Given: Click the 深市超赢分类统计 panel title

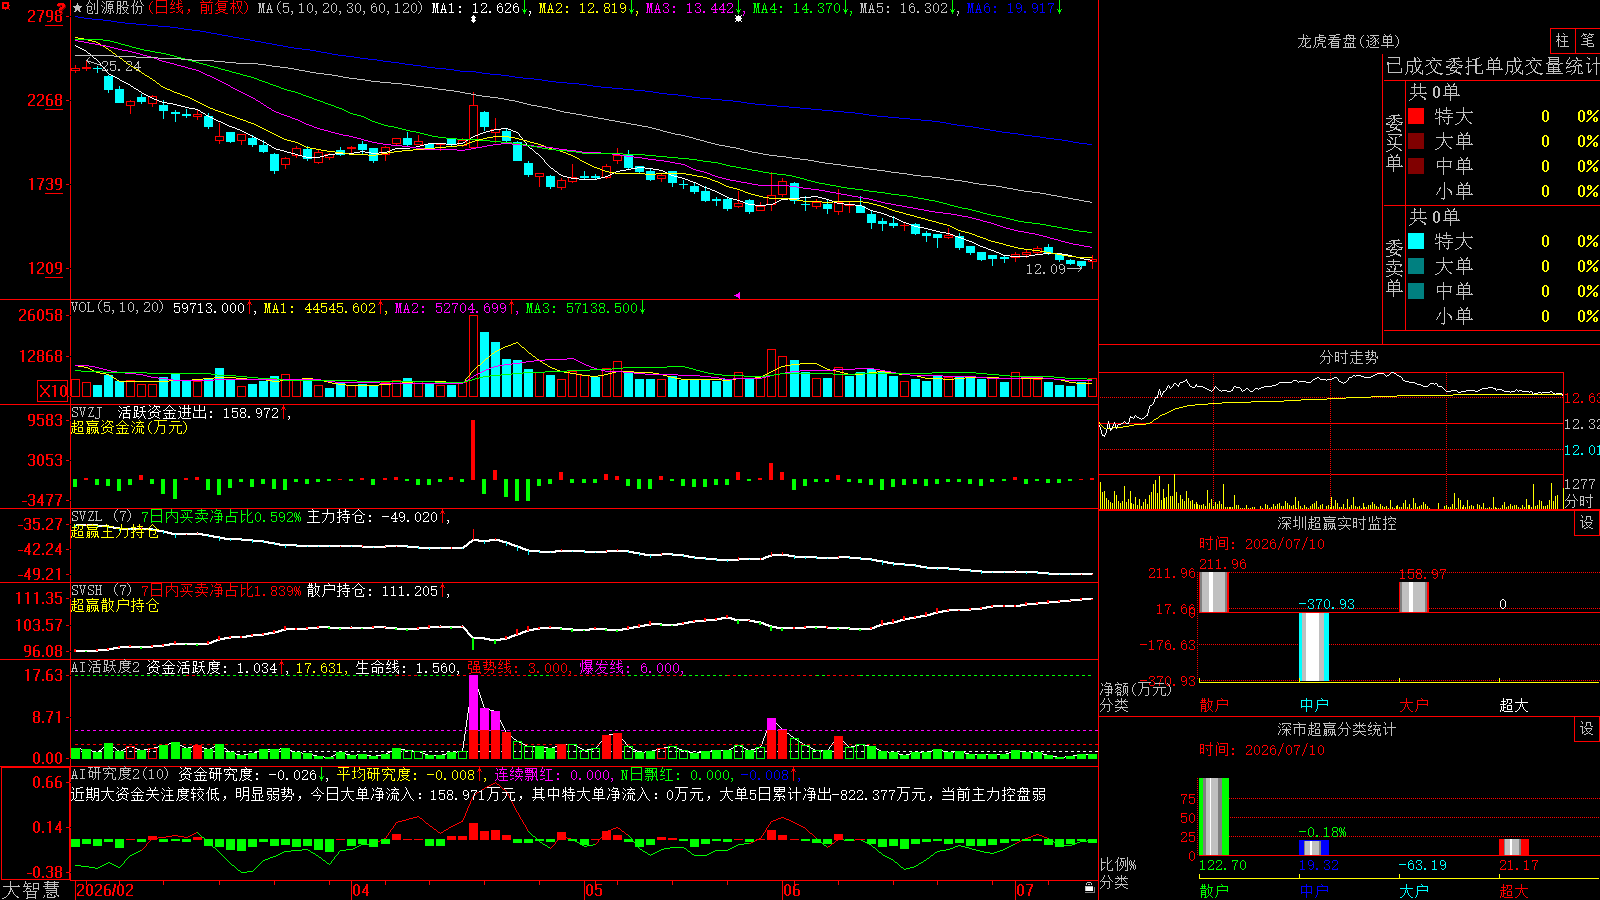Looking at the screenshot, I should [1337, 729].
